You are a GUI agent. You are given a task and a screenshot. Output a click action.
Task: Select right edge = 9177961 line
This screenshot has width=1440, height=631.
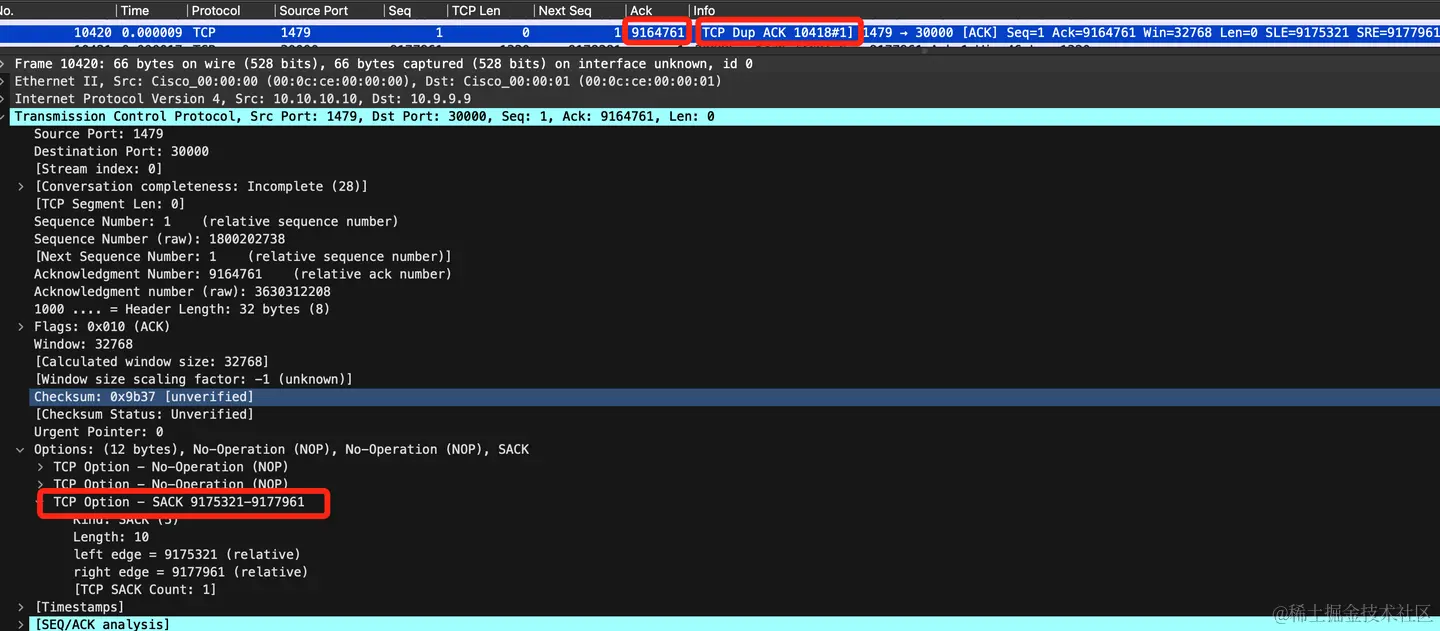(190, 572)
